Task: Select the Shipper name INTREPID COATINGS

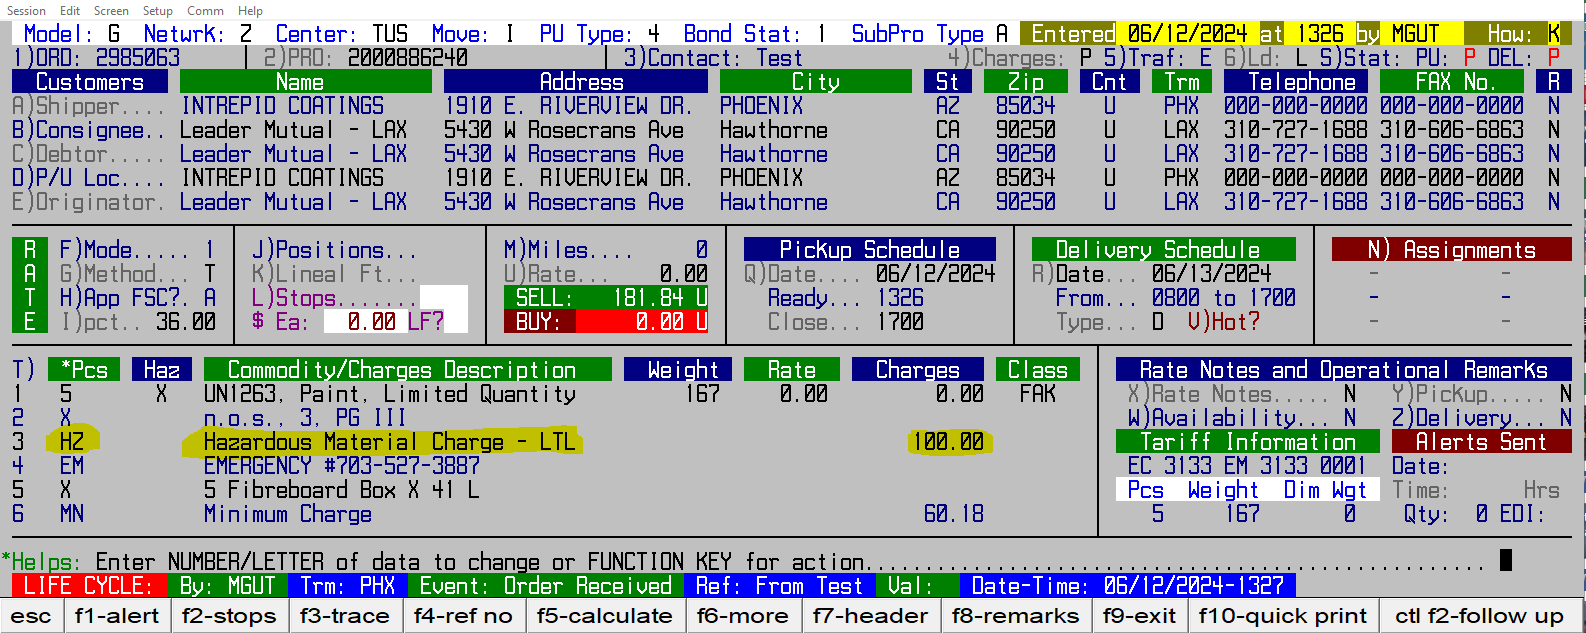Action: click(x=282, y=106)
